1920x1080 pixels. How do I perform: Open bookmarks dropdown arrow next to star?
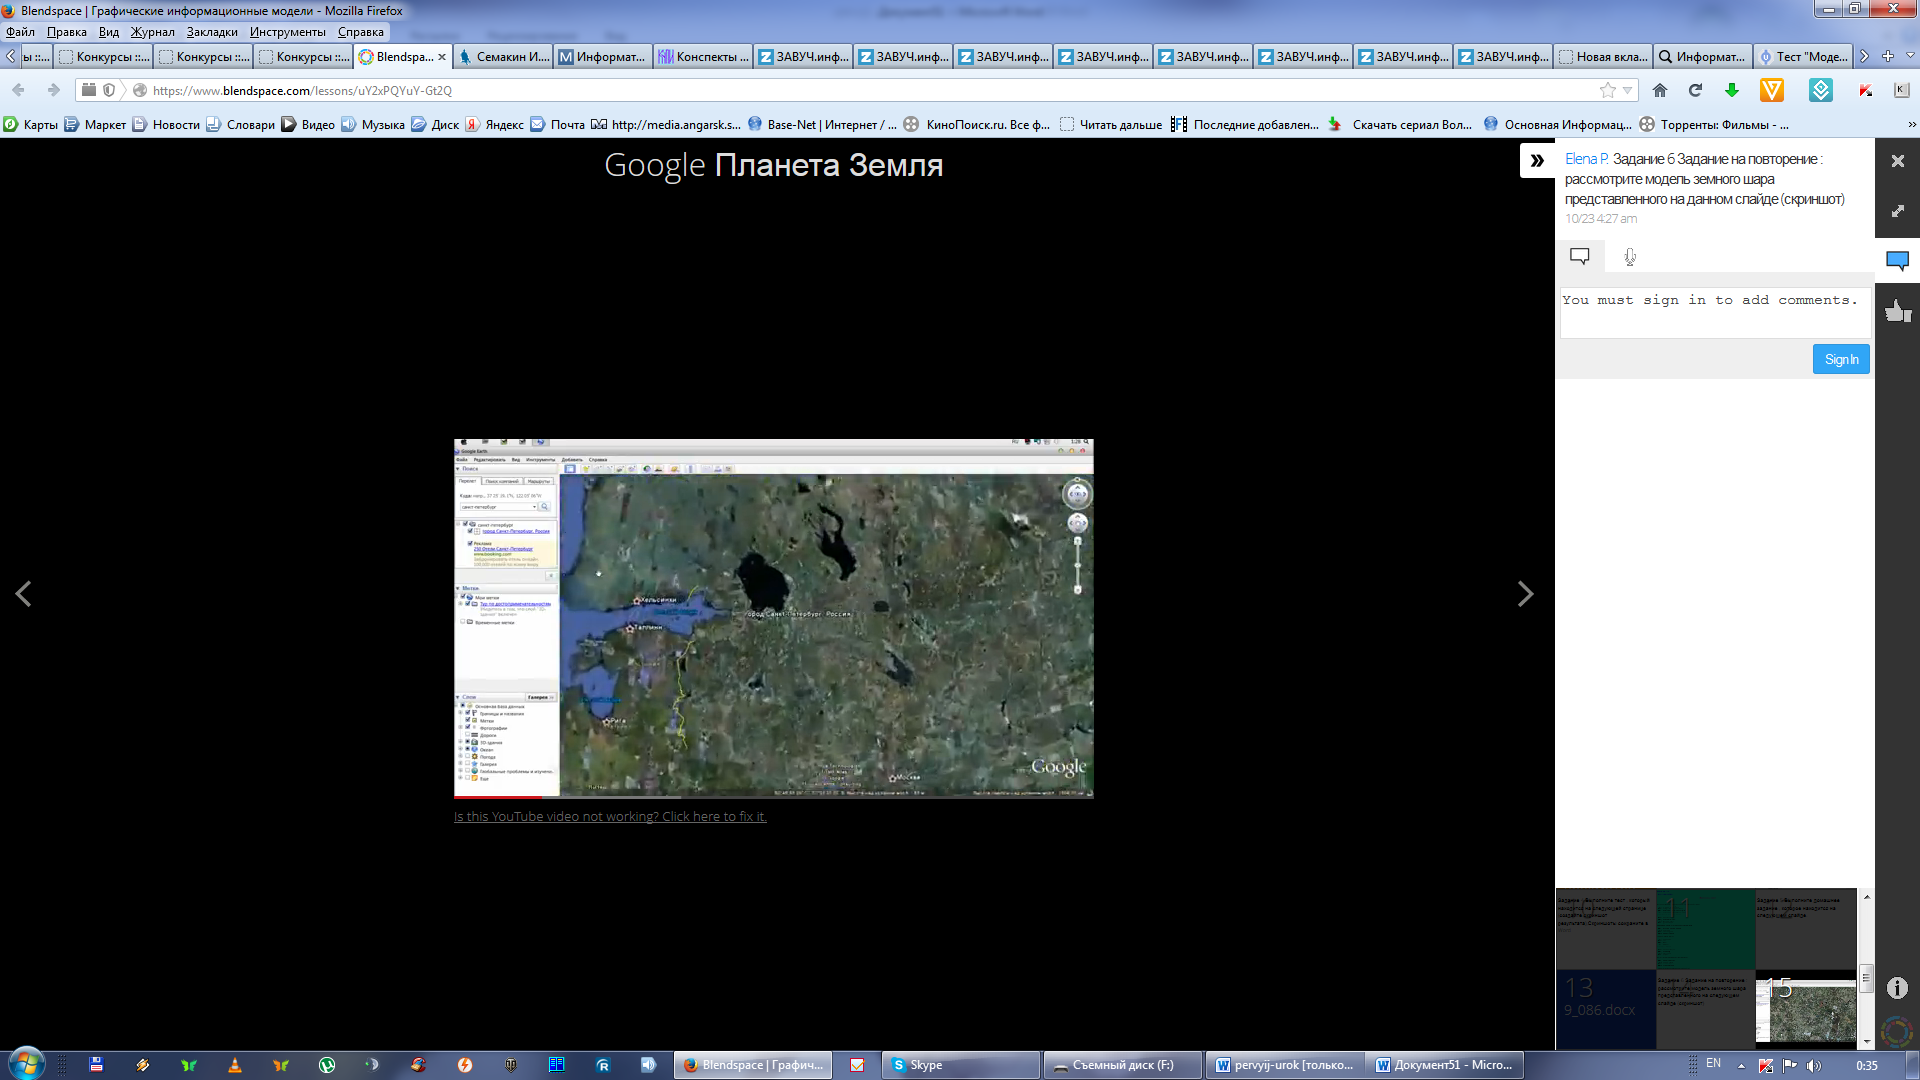(1628, 91)
